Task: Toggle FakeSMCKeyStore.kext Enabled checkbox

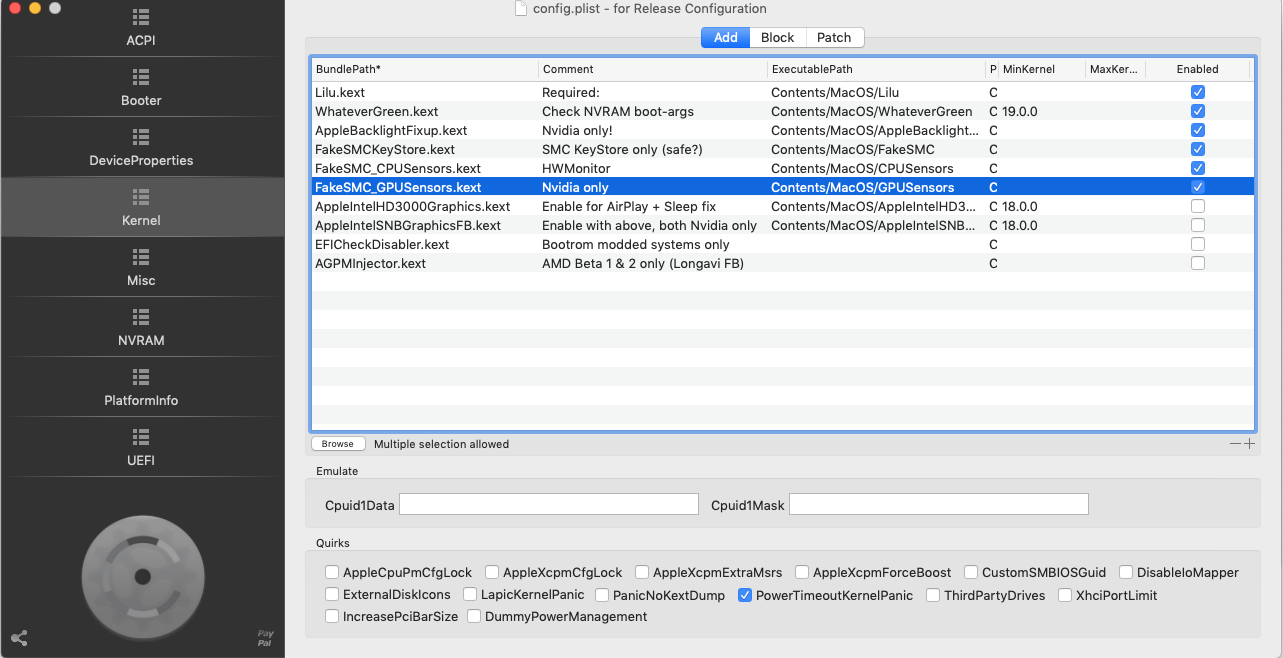Action: pos(1198,149)
